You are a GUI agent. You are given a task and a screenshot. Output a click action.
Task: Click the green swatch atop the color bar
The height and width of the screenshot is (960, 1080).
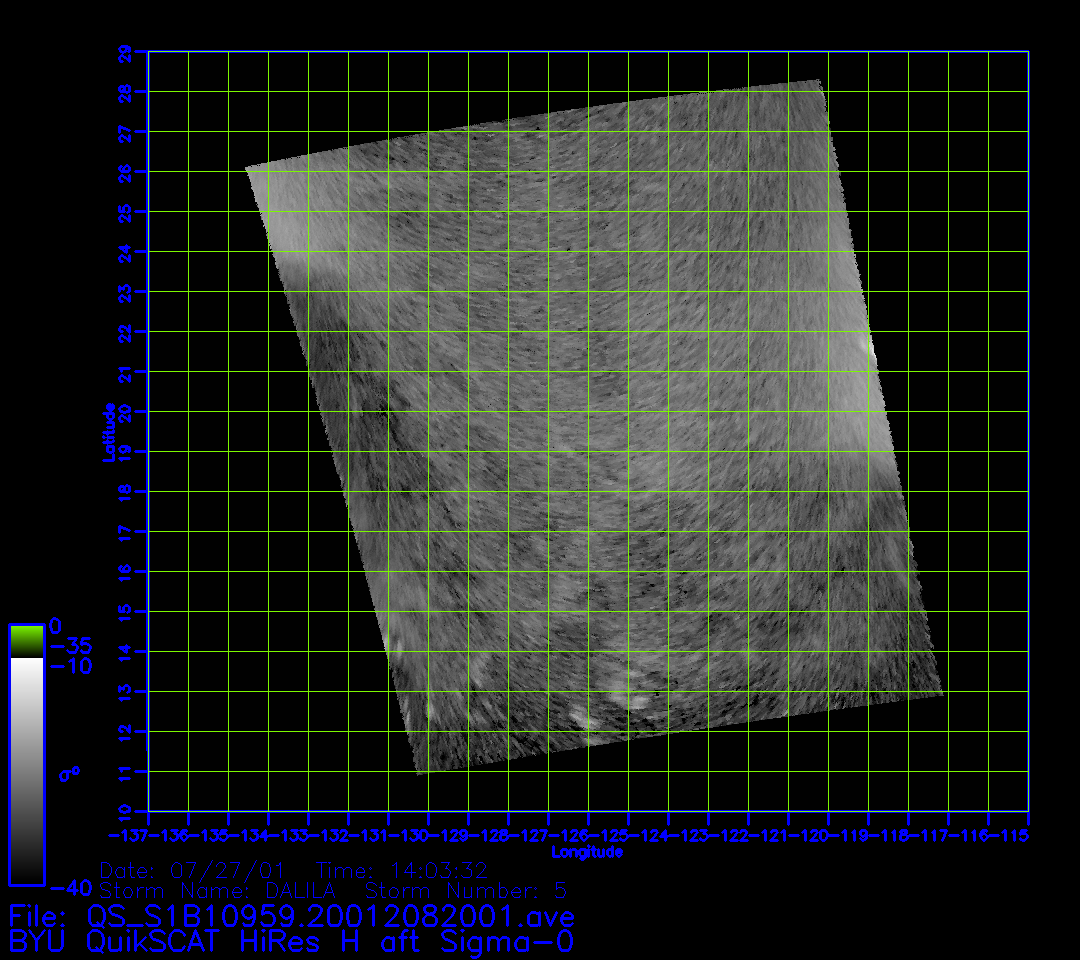tap(26, 641)
